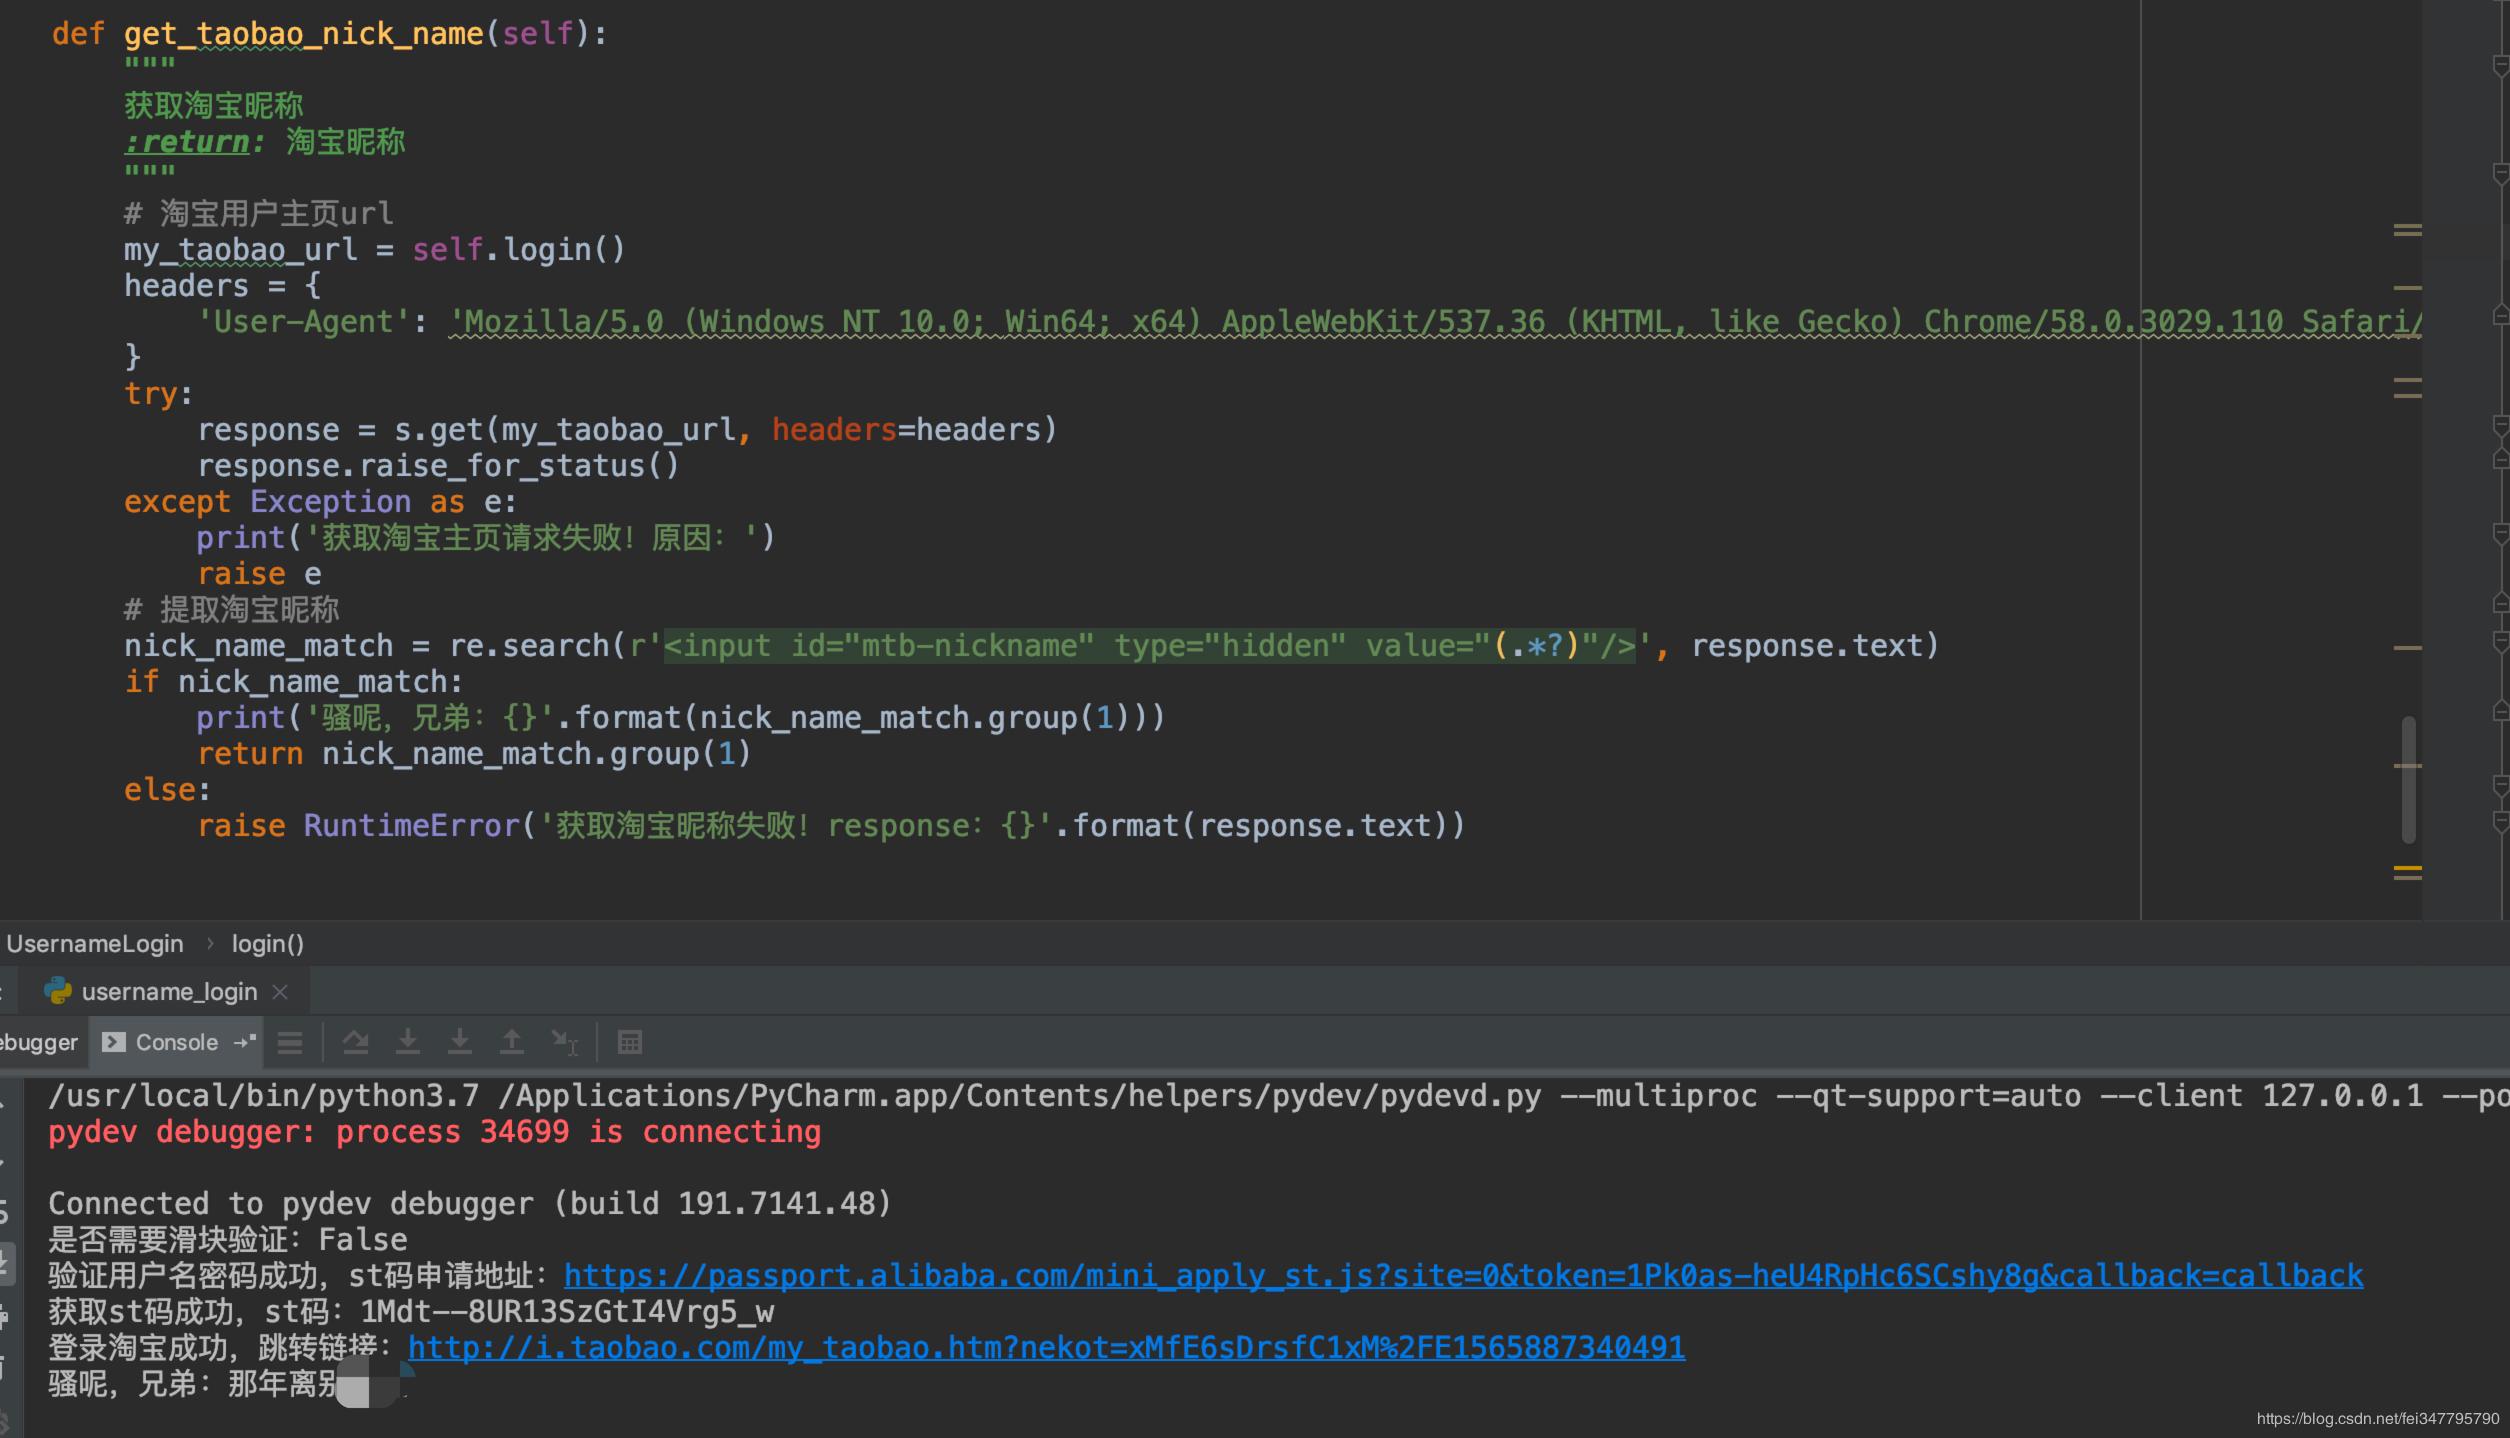
Task: Click the upload arrow icon in the console toolbar
Action: [x=512, y=1042]
